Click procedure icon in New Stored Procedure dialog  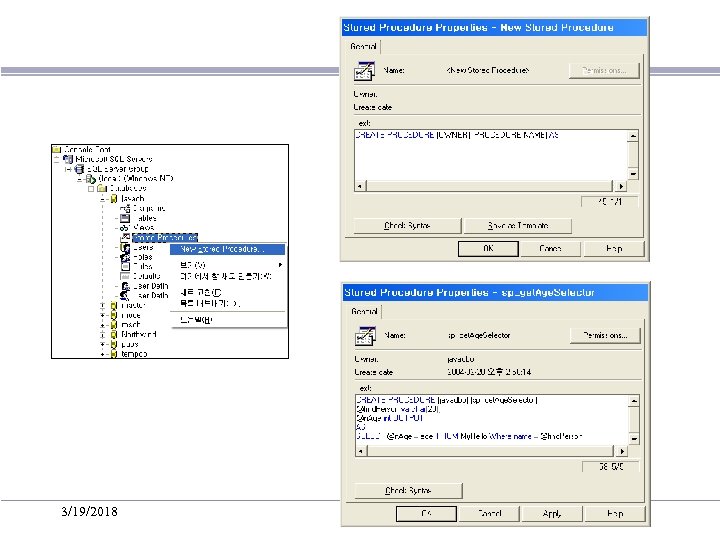click(364, 71)
